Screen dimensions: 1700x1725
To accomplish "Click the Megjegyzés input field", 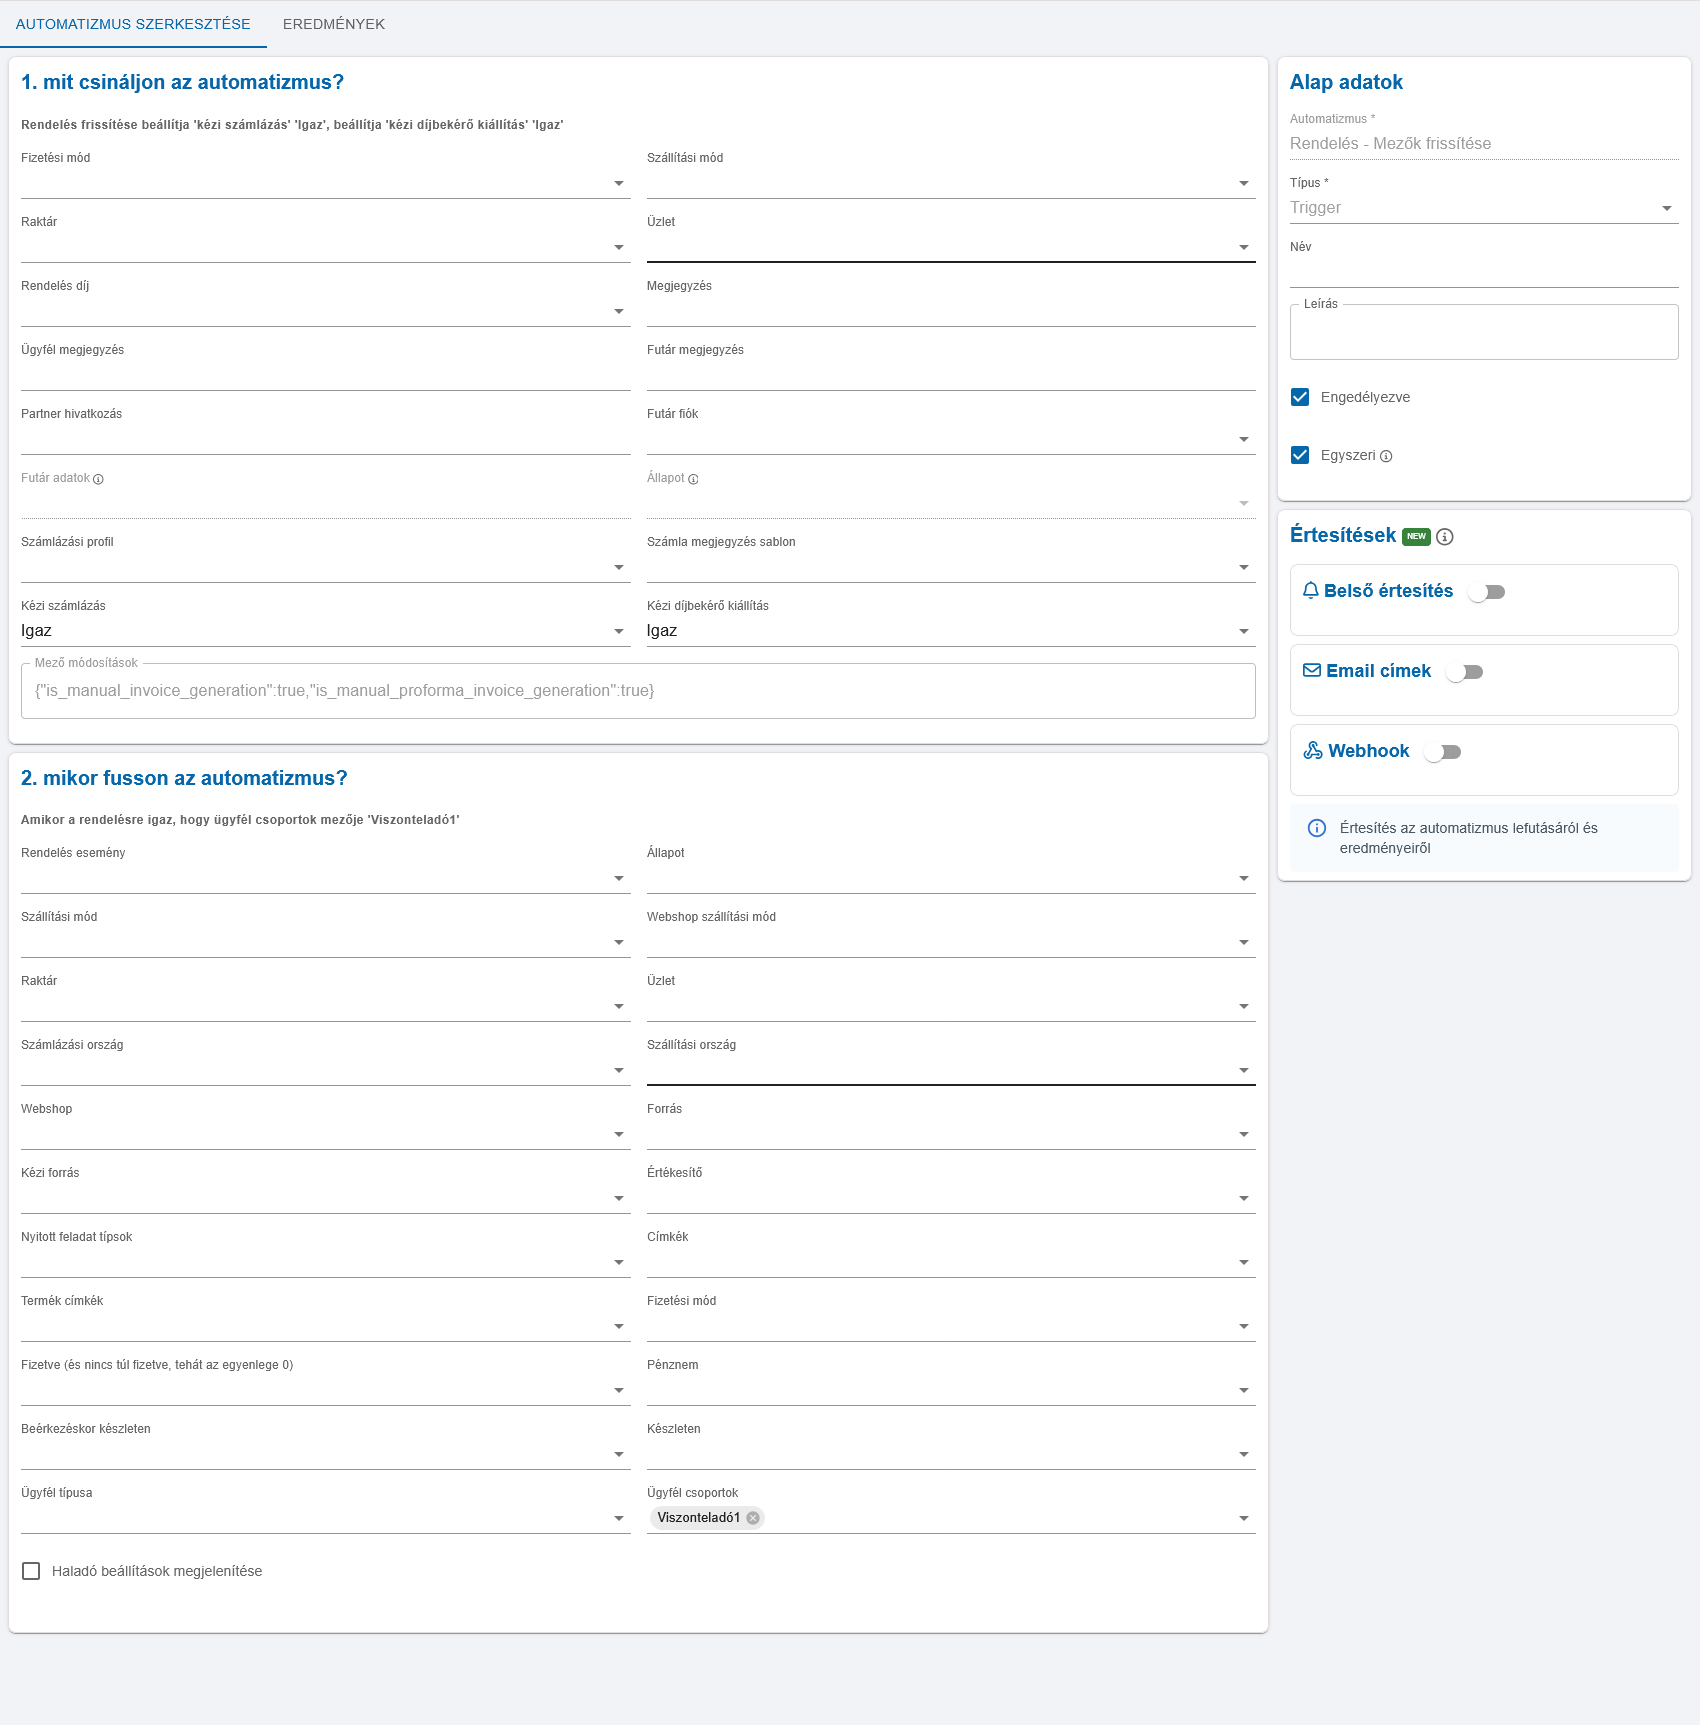I will pos(951,311).
